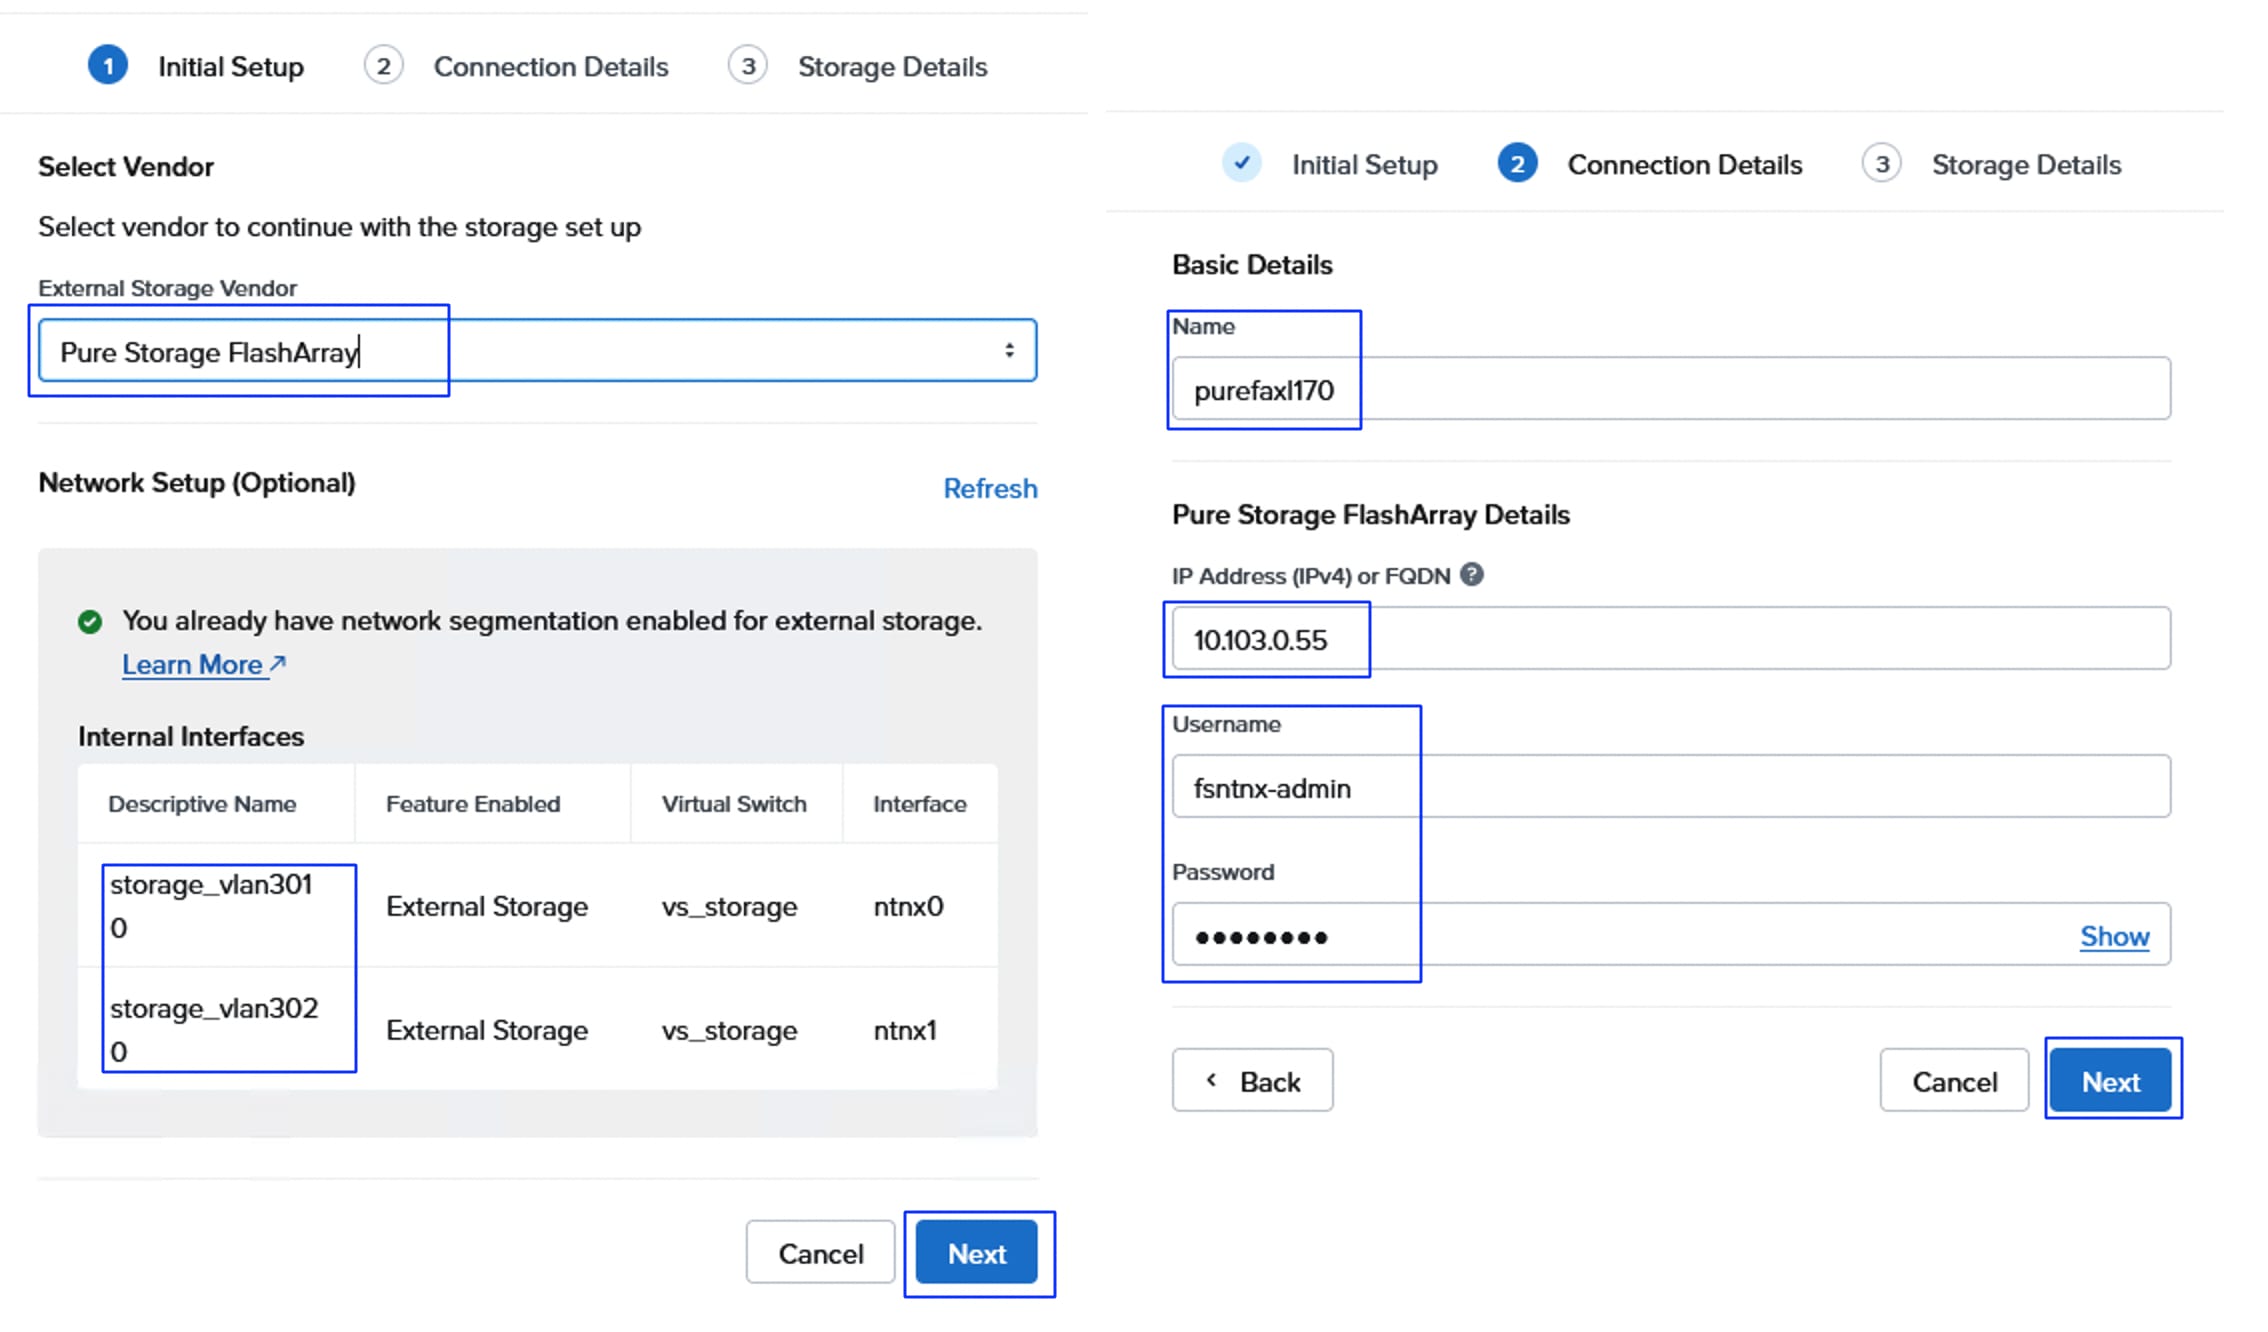Click the completed Initial Setup checkmark icon
Viewport: 2268px width, 1332px height.
click(x=1241, y=163)
